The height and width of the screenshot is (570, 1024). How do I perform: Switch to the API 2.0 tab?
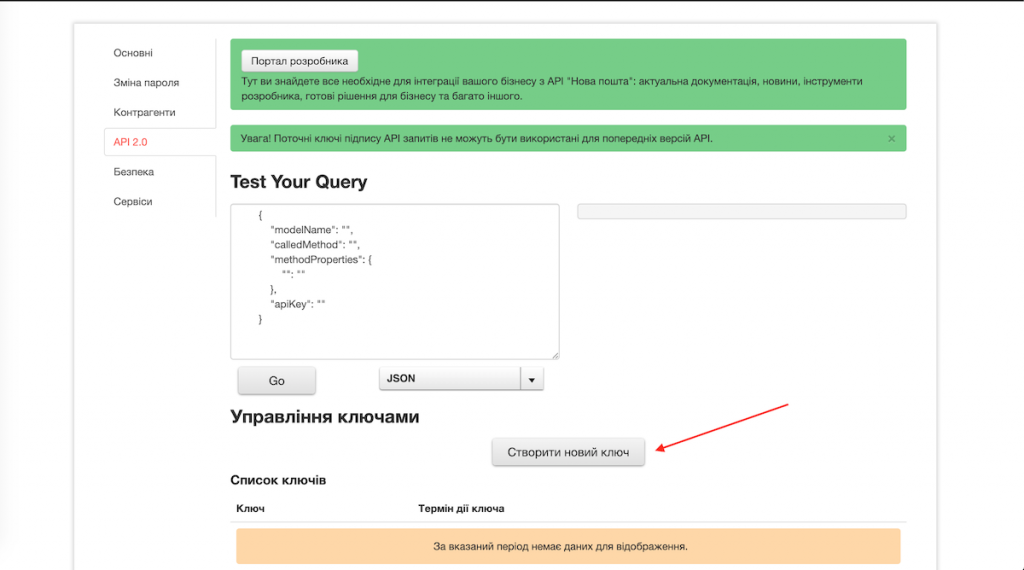[x=131, y=142]
